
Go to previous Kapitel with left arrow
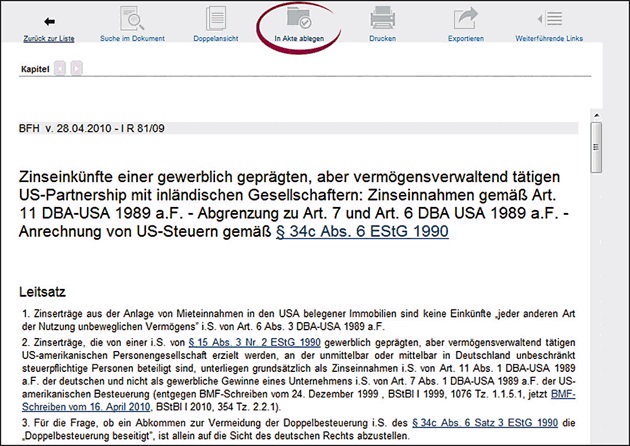[60, 69]
